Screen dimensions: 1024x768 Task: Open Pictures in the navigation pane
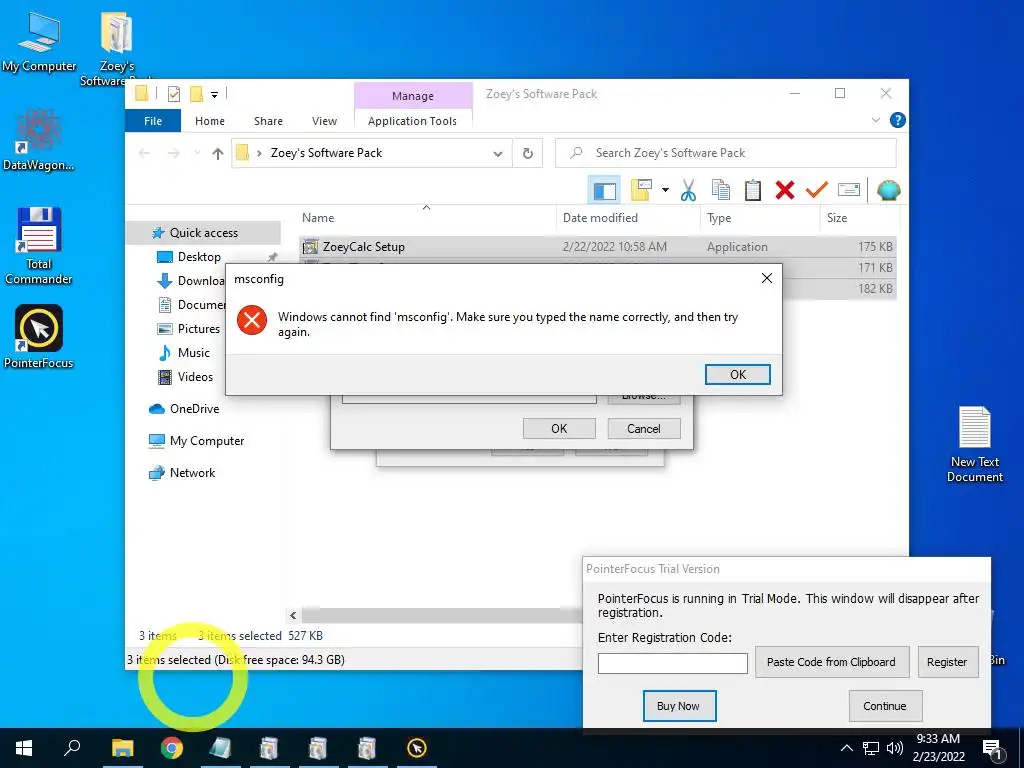(199, 328)
